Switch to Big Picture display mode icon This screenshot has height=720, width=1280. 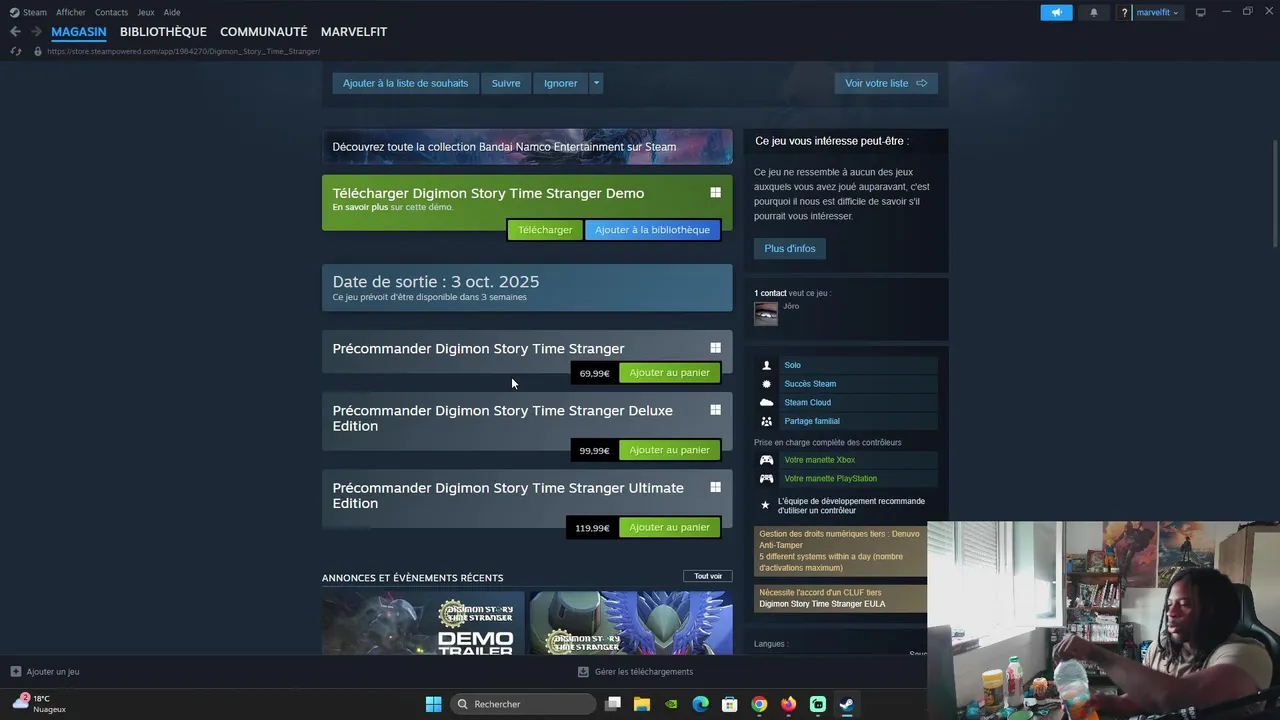click(x=1201, y=12)
